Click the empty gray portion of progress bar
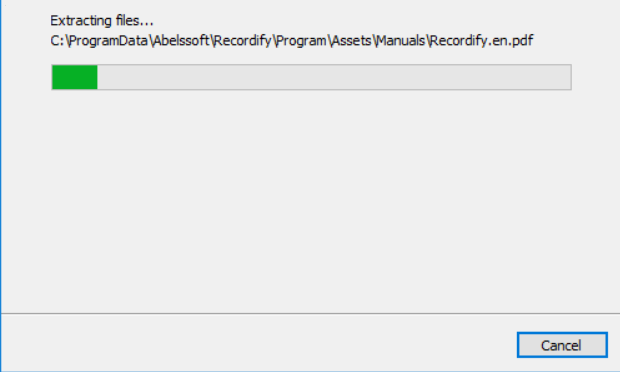Viewport: 620px width, 372px height. [x=334, y=77]
